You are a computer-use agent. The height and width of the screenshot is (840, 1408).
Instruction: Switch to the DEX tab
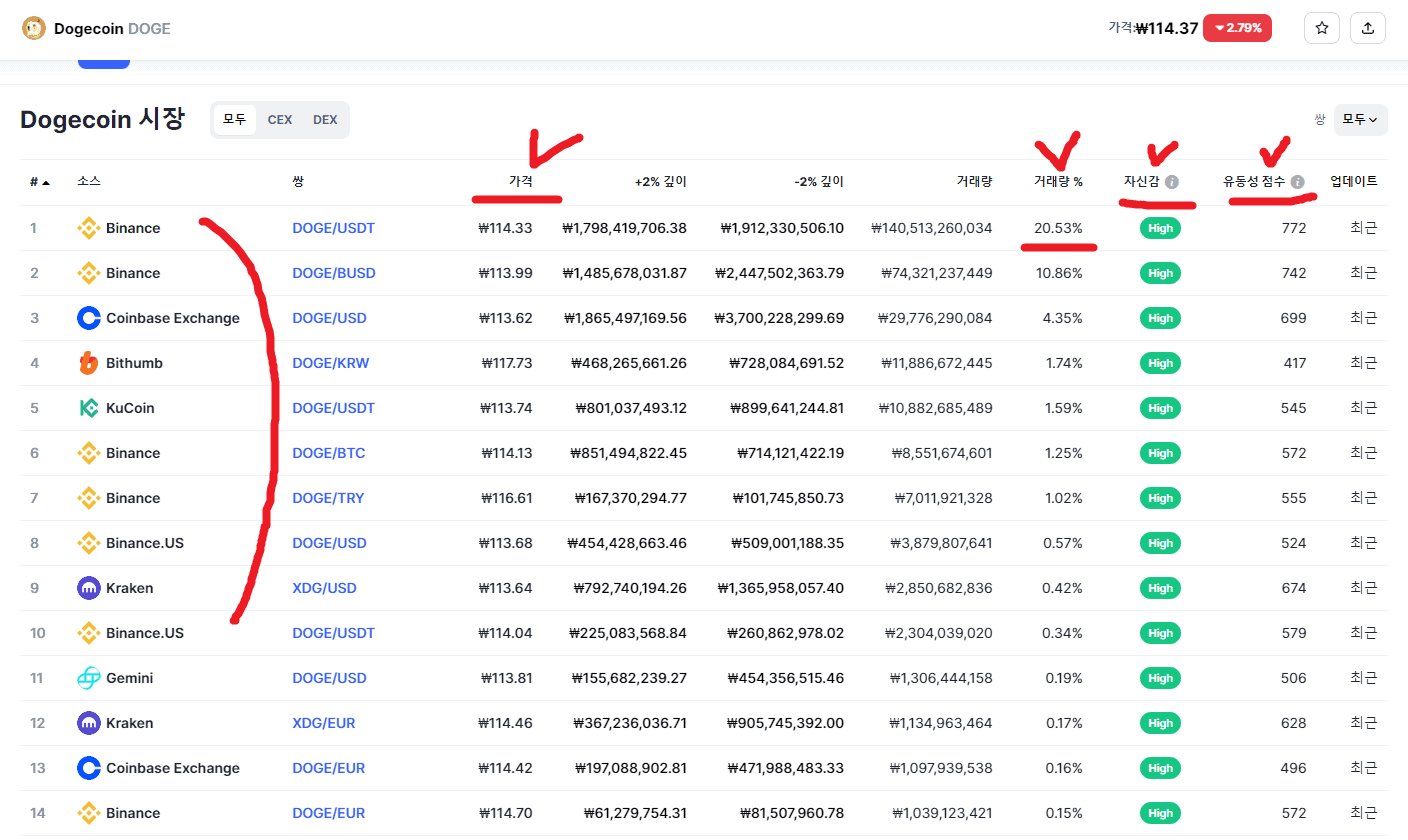[x=325, y=120]
